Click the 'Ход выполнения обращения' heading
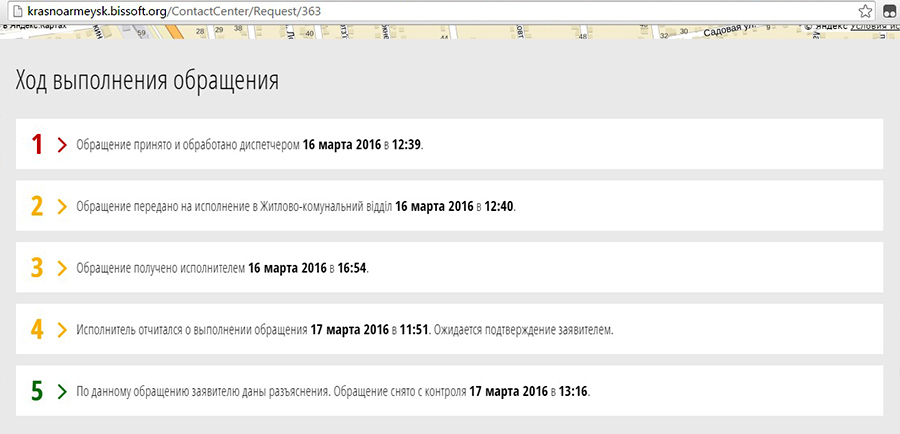Screen dimensions: 900x434 pyautogui.click(x=147, y=81)
